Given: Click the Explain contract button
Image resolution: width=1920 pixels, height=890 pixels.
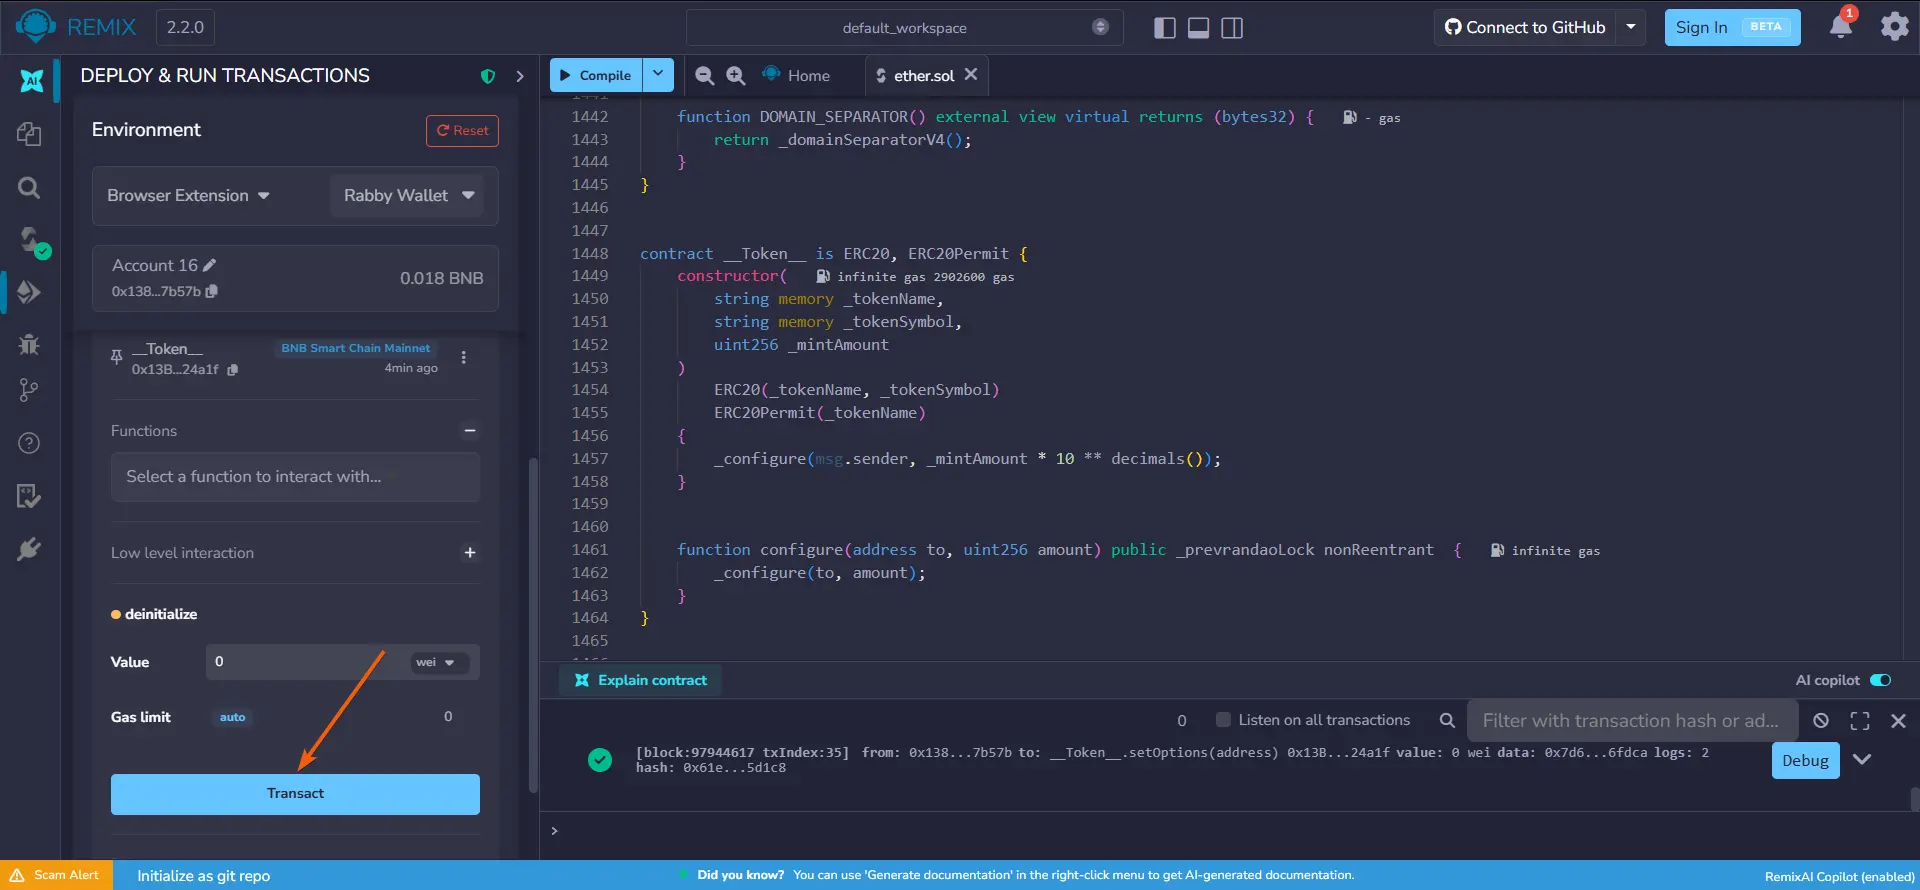Looking at the screenshot, I should pyautogui.click(x=641, y=680).
